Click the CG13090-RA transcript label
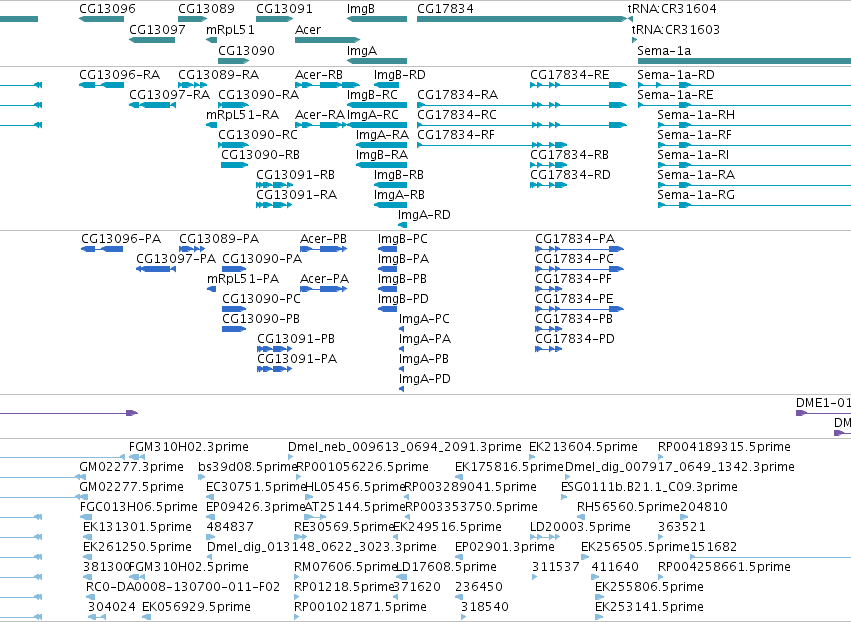851x622 pixels. (x=258, y=94)
